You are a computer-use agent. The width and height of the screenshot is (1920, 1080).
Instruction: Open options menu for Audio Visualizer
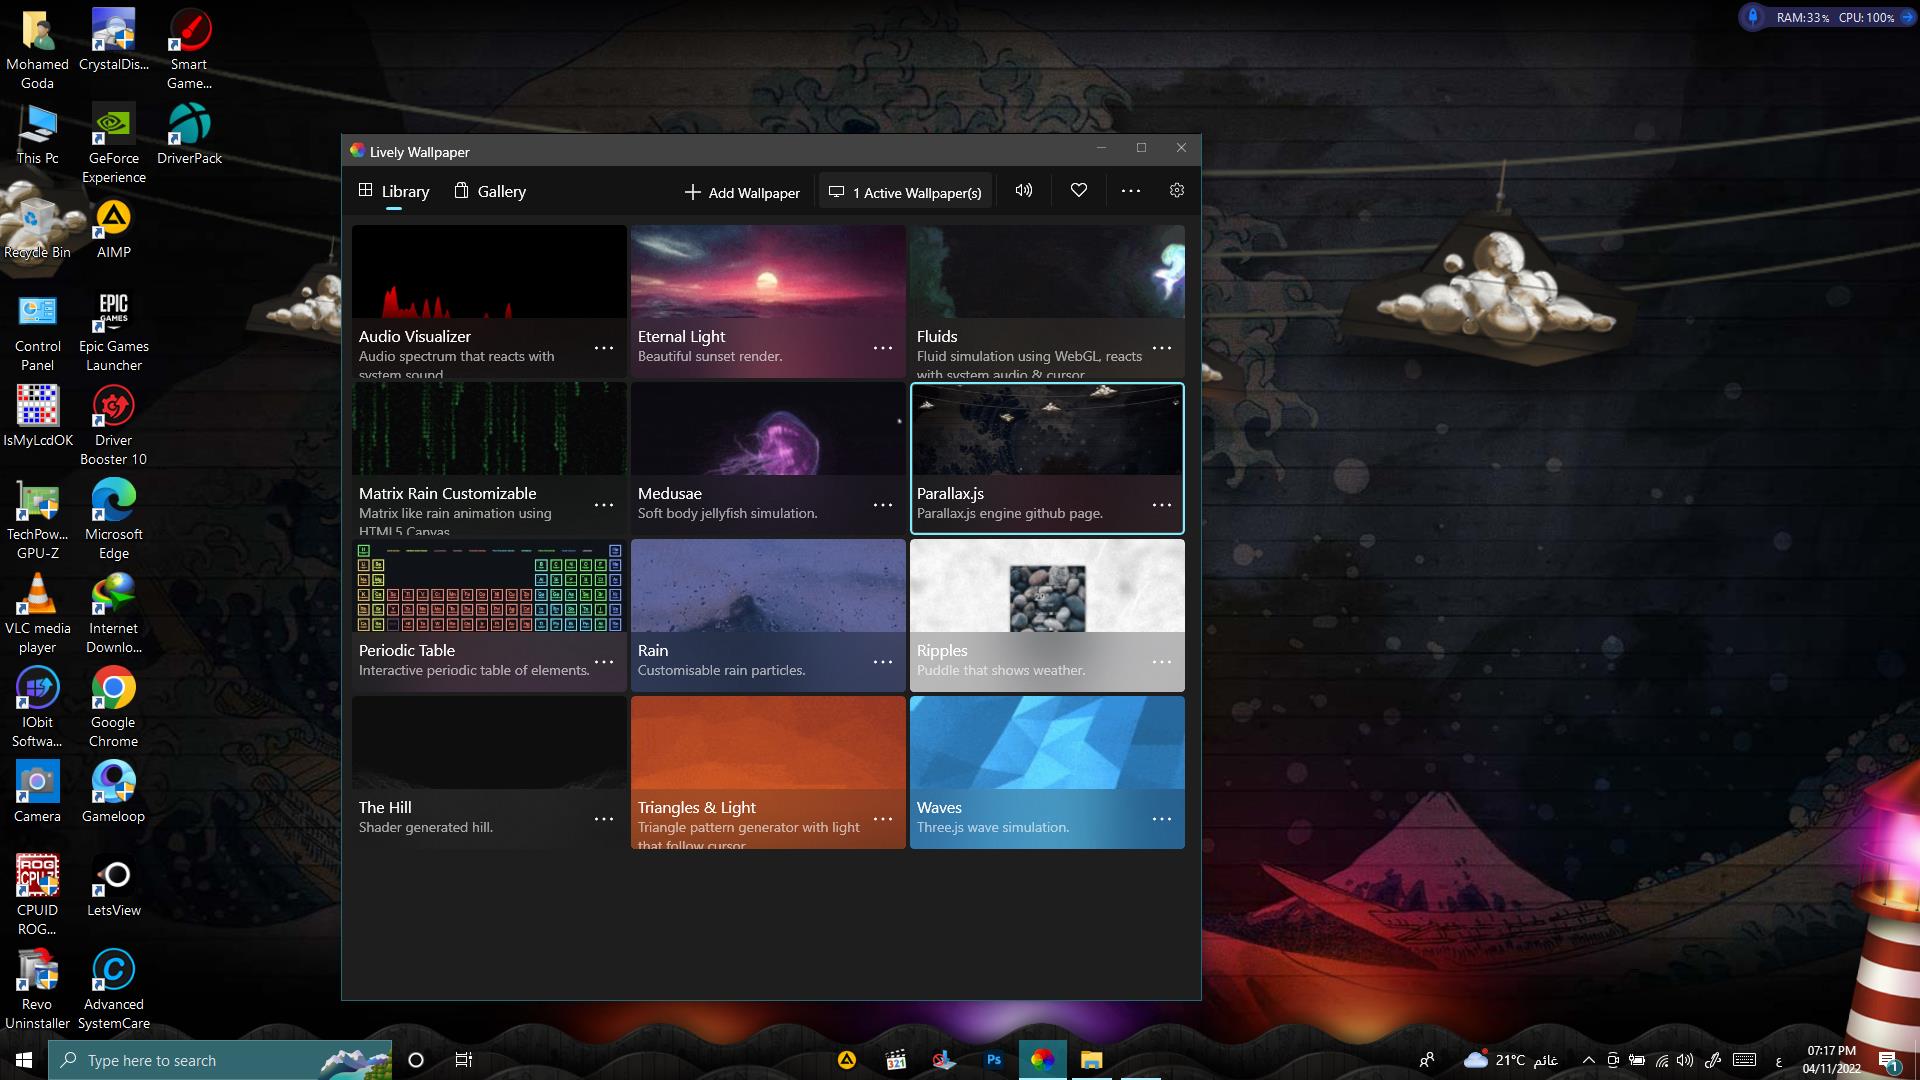[x=604, y=348]
